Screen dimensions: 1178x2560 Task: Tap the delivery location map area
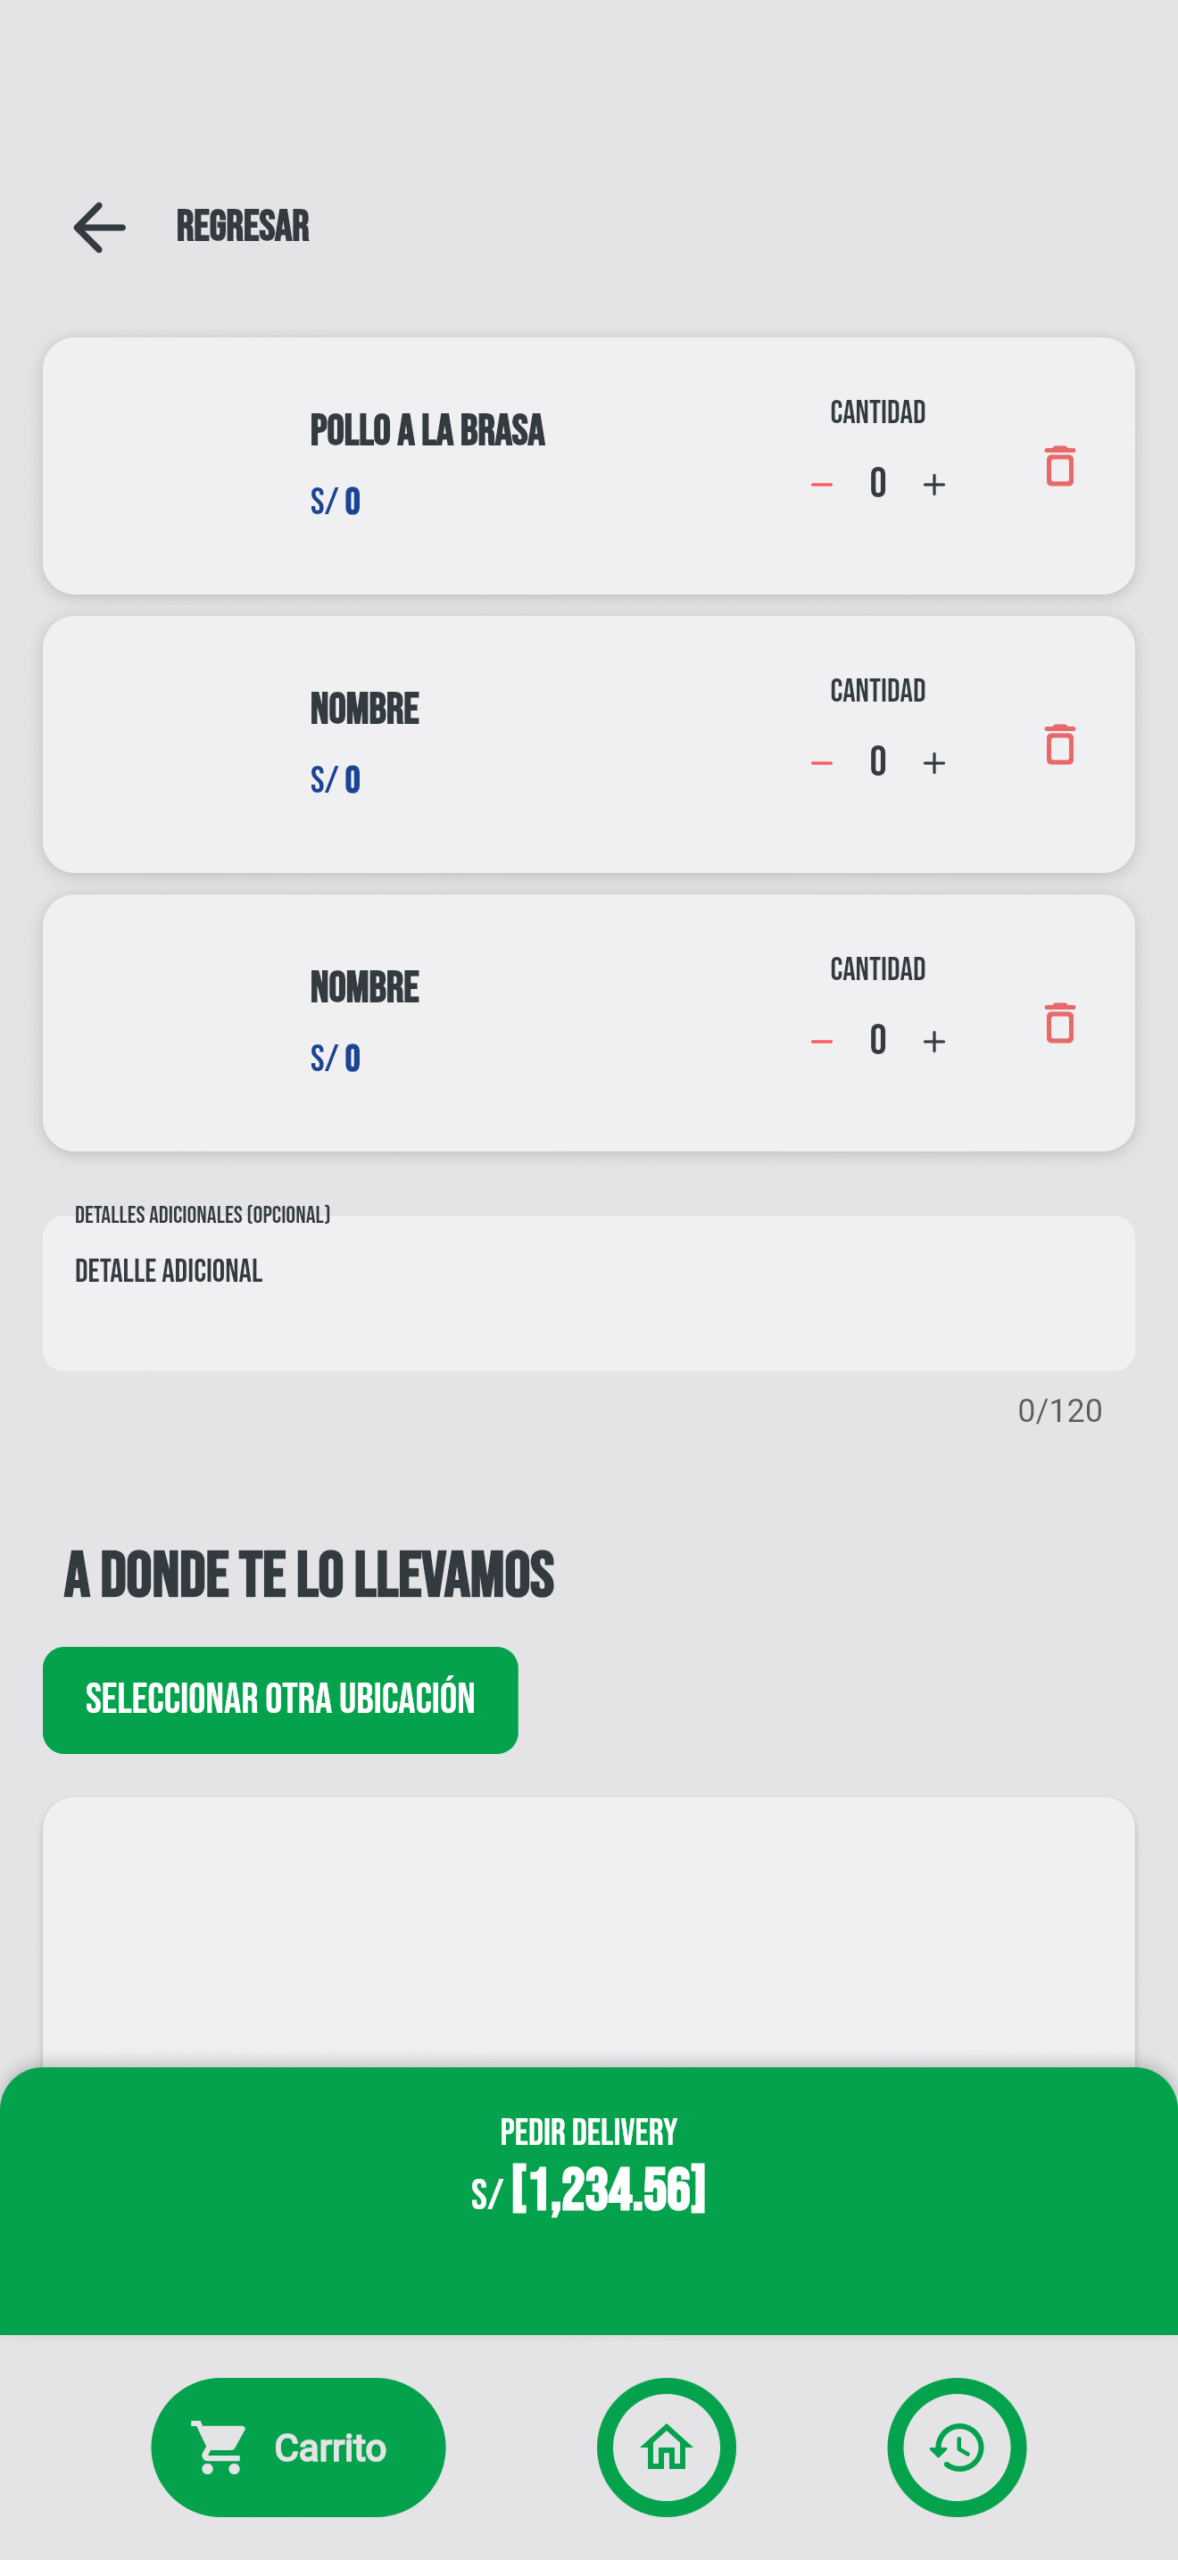pyautogui.click(x=589, y=1930)
